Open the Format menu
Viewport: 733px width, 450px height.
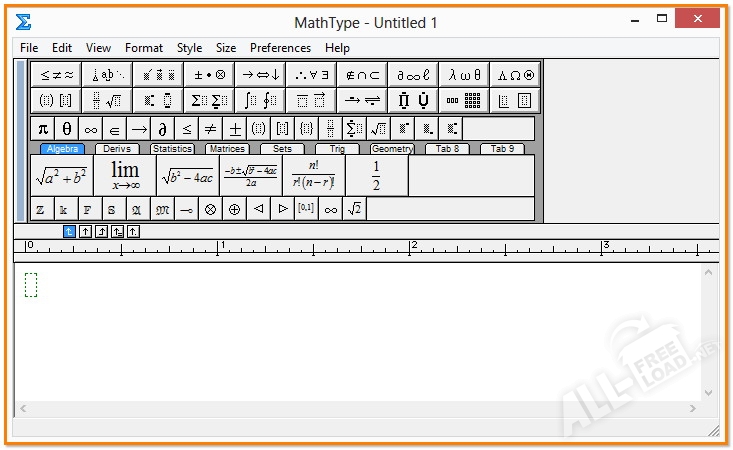pyautogui.click(x=144, y=47)
